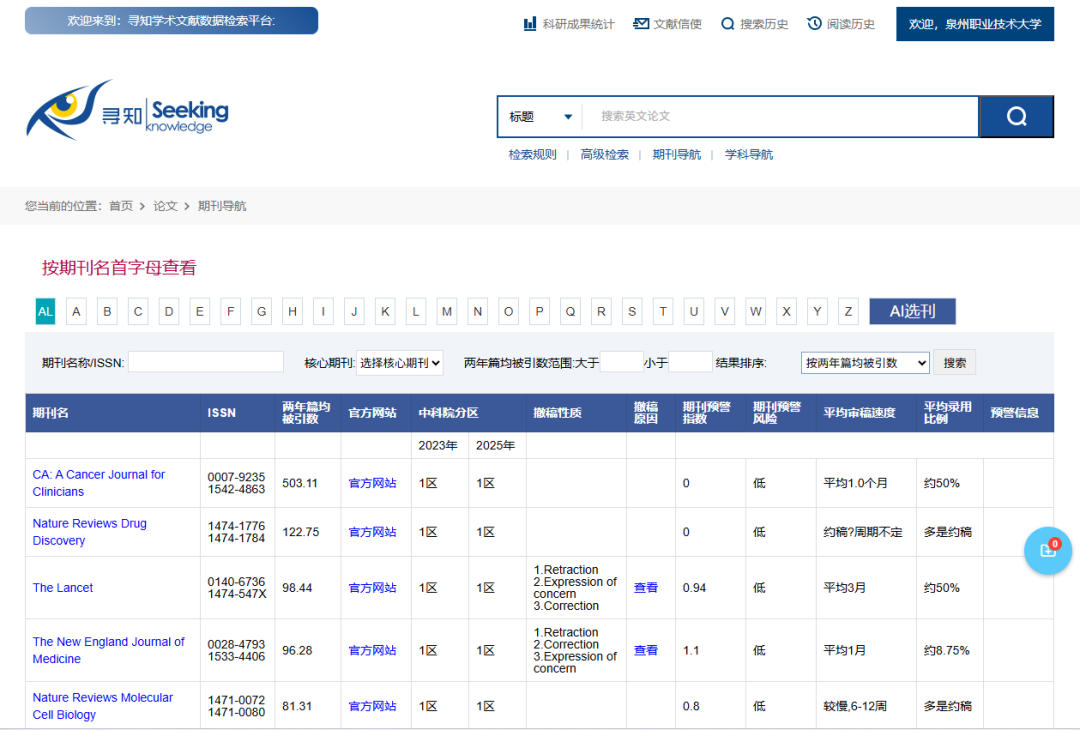Viewport: 1080px width, 730px height.
Task: Open 搜索历史 search history icon
Action: pos(728,24)
